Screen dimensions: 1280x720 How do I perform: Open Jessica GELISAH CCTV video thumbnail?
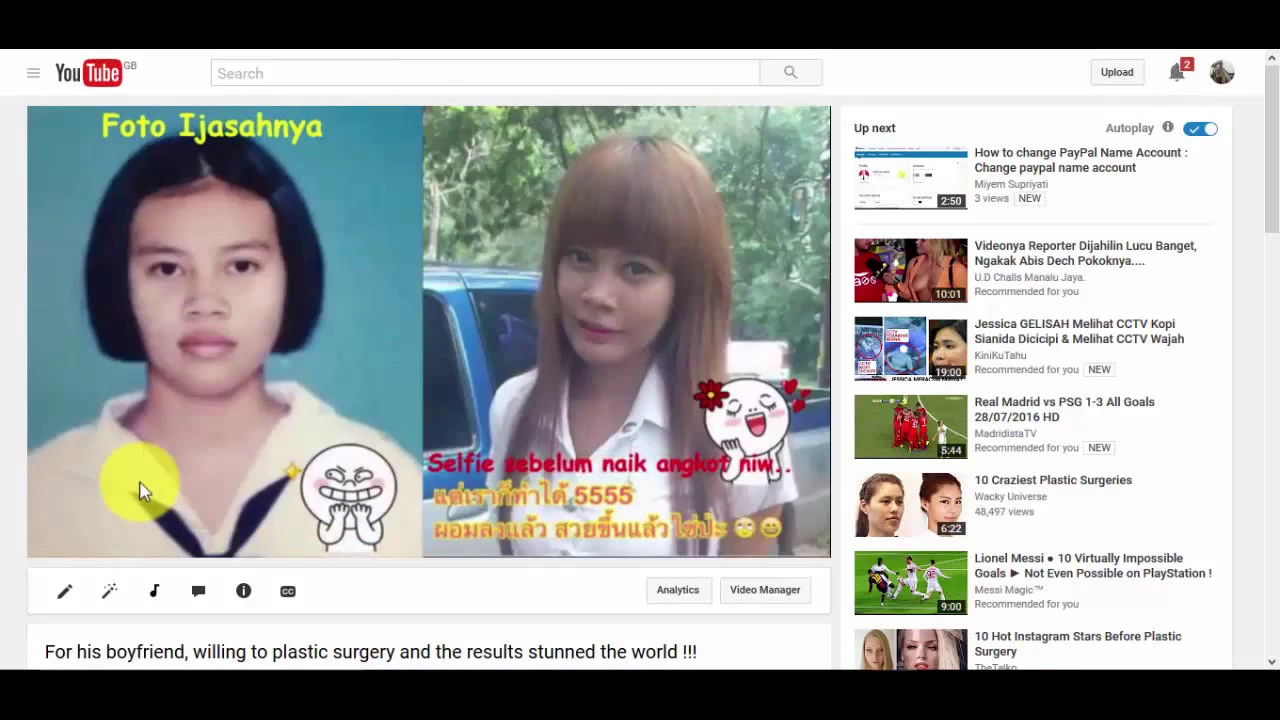(911, 348)
